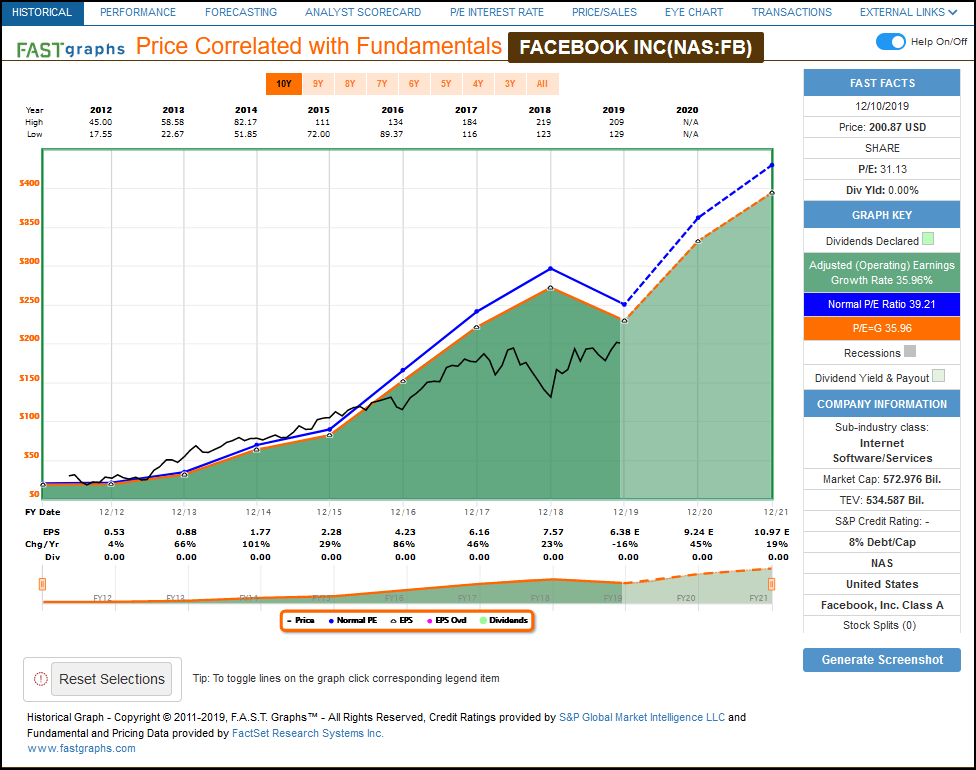Viewport: 976px width, 770px height.
Task: Hide the Price line via chart legend
Action: tap(301, 620)
